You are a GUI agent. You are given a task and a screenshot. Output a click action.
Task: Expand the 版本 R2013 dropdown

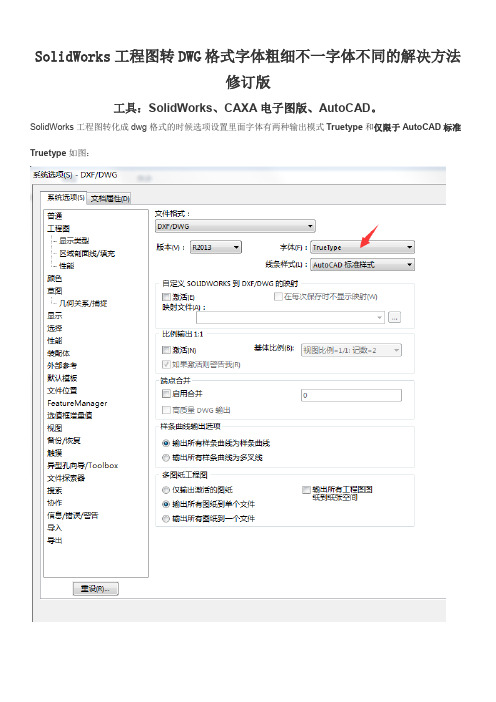click(216, 247)
